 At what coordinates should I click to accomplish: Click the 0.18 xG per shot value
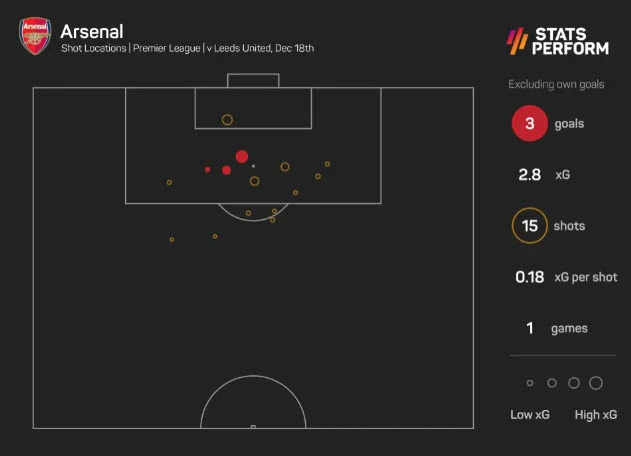[530, 277]
